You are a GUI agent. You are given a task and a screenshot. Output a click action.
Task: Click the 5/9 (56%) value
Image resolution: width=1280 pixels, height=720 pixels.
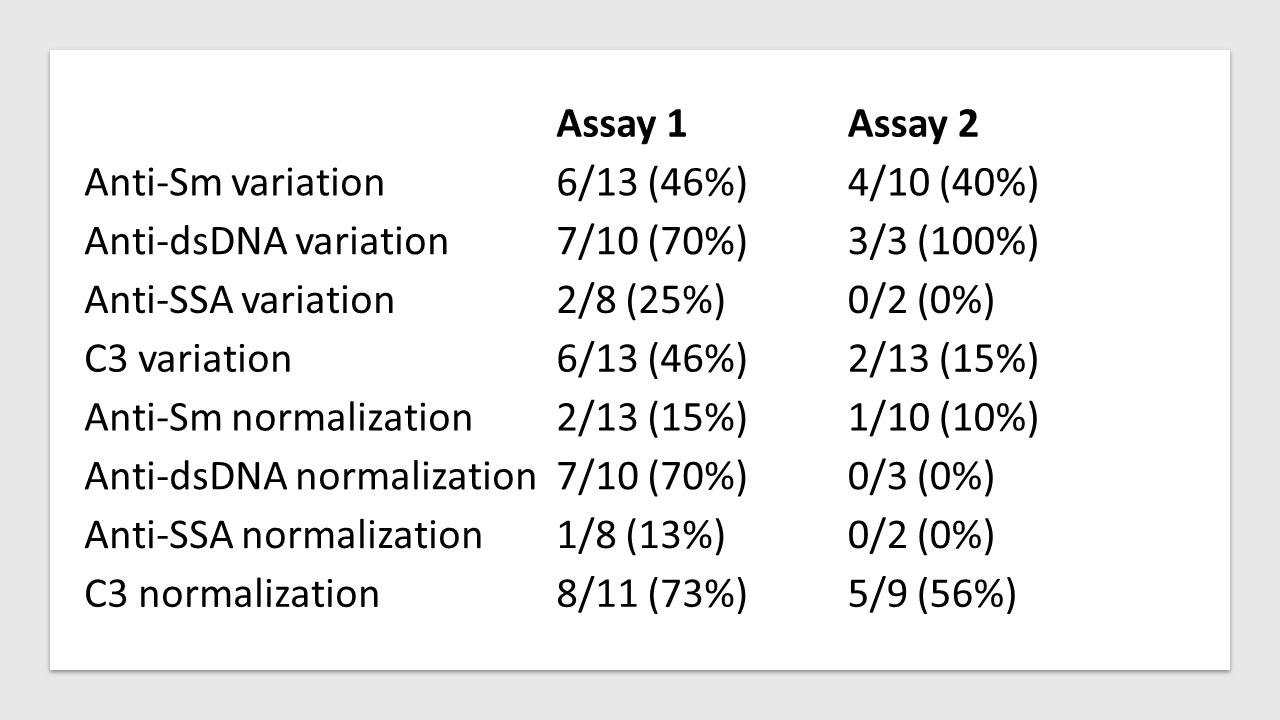[932, 593]
